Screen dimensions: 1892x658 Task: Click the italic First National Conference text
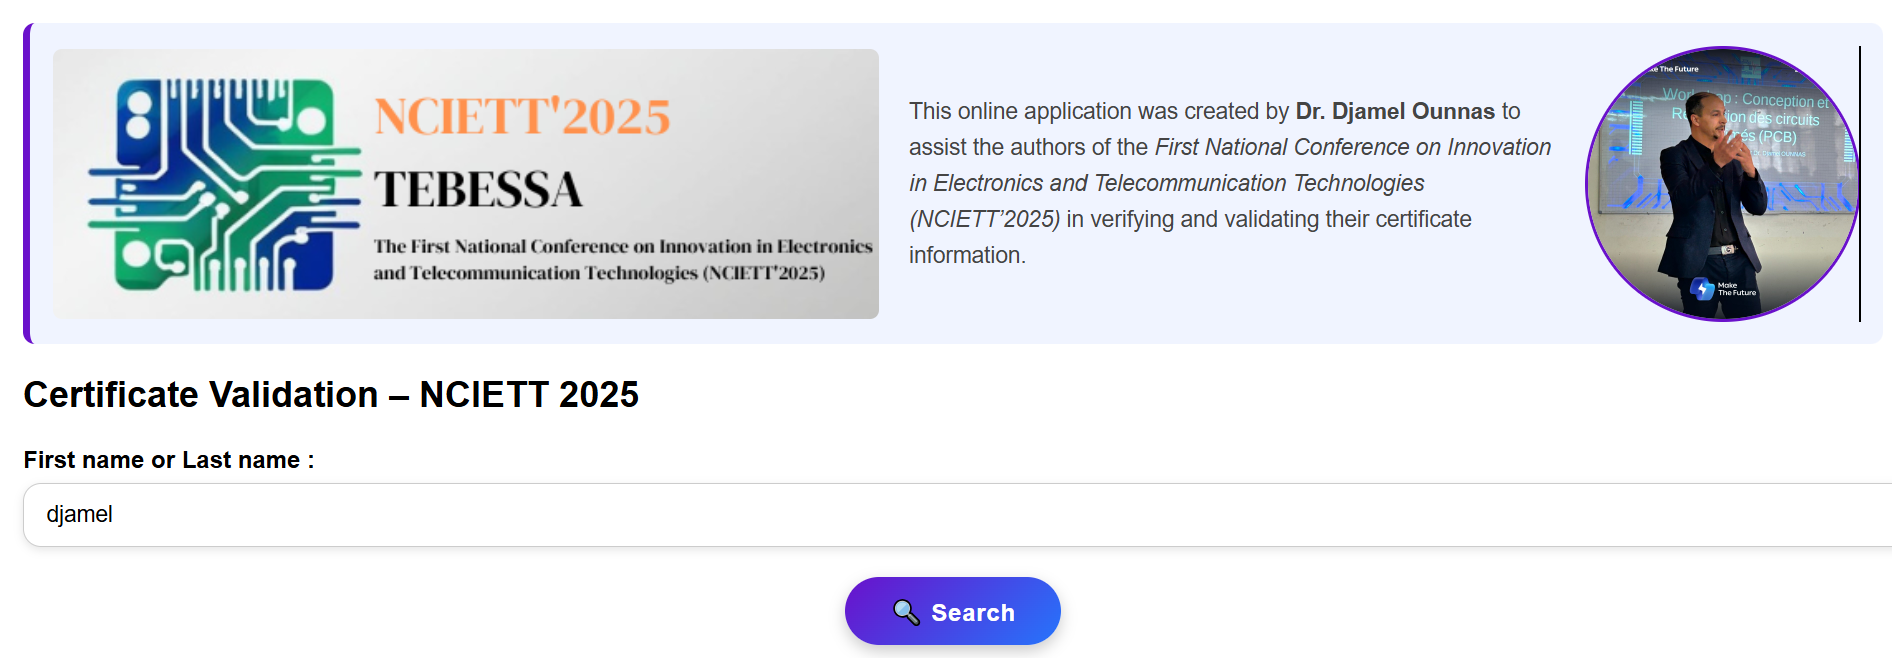(1352, 147)
